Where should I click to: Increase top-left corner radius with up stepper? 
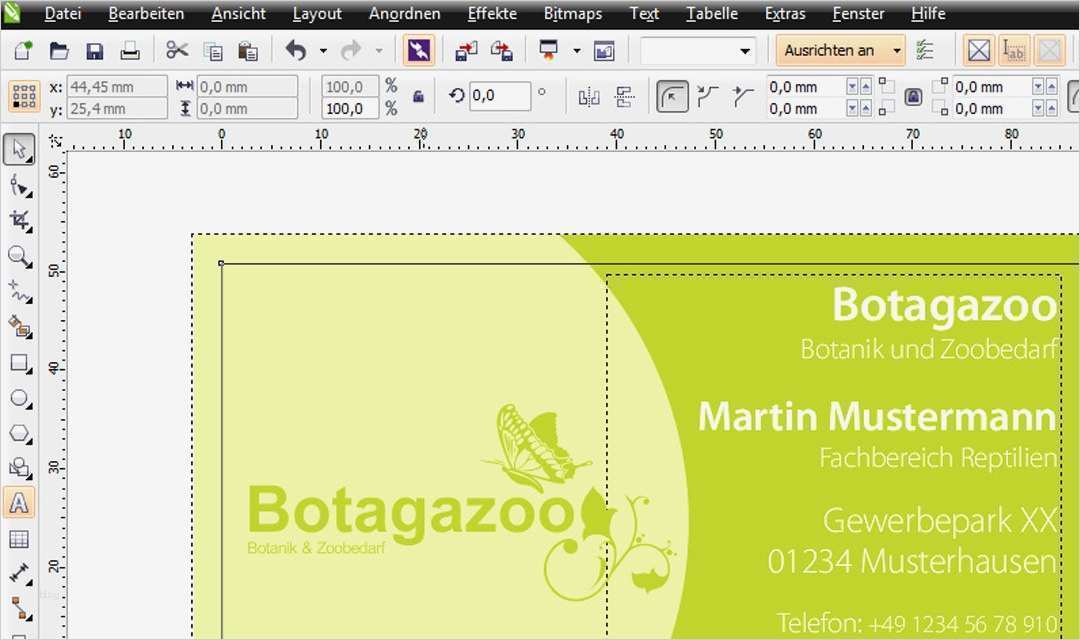tap(866, 87)
